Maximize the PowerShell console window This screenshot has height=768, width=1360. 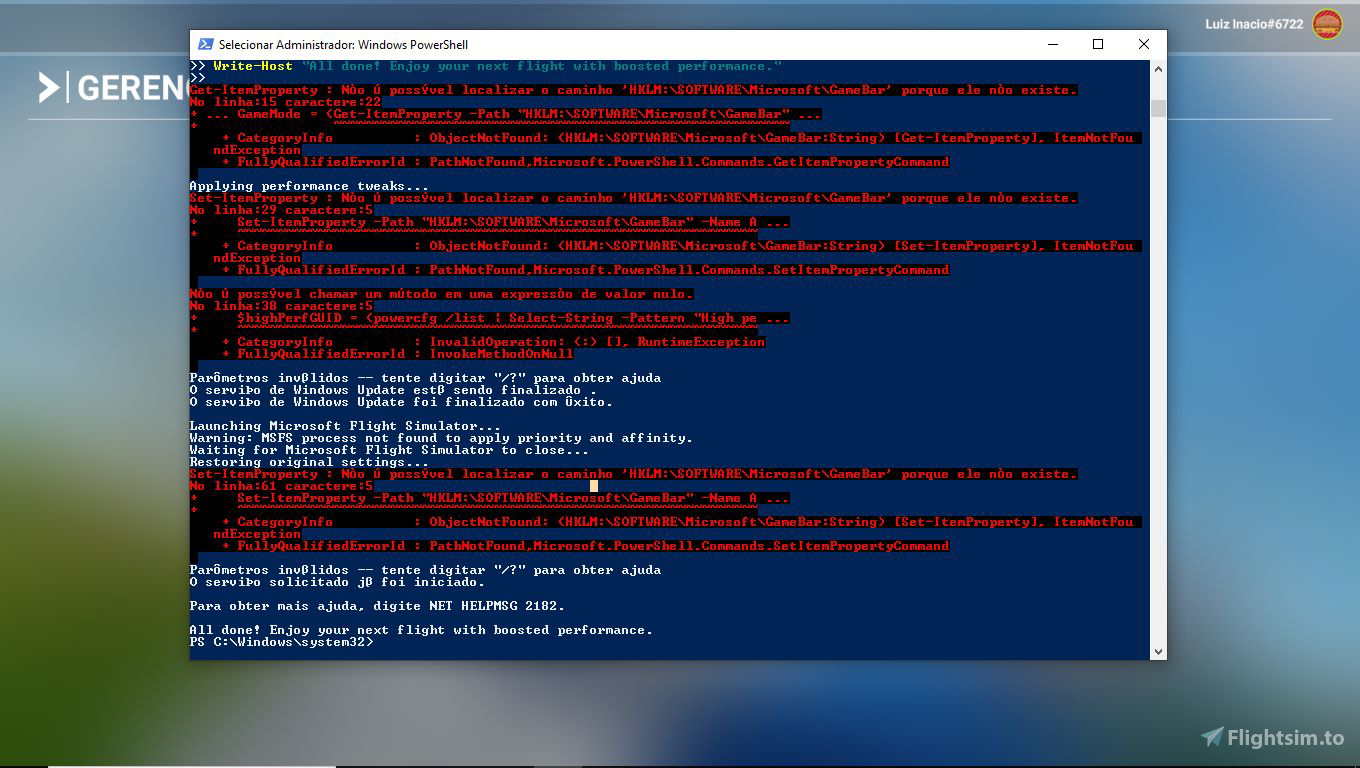(1097, 44)
